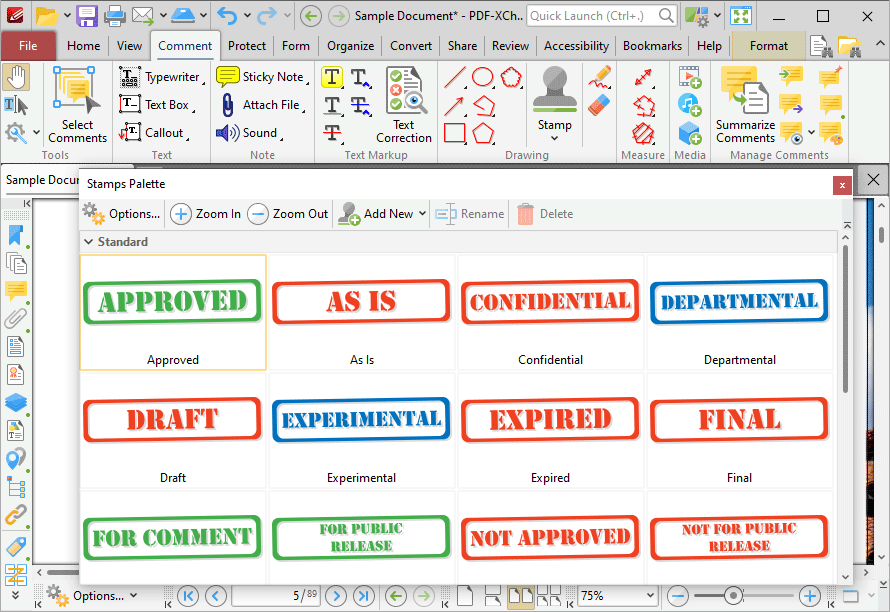Screen dimensions: 890x612
Task: Click Zoom Out in Stamps Palette
Action: (288, 213)
